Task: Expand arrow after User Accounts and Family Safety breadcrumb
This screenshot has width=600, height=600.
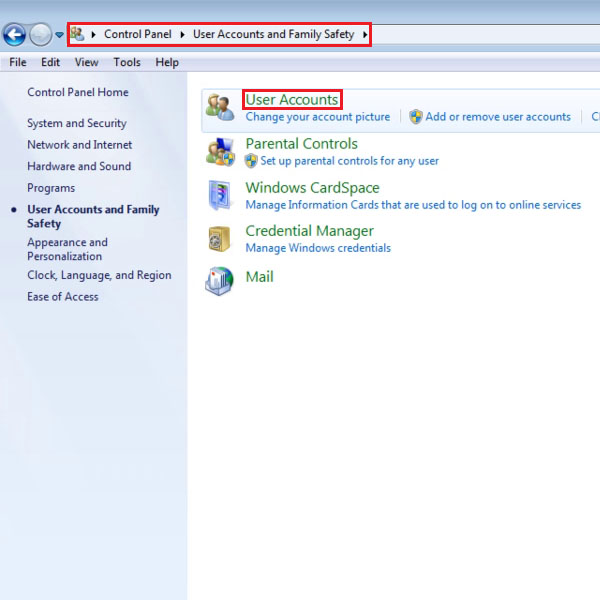Action: (x=365, y=34)
